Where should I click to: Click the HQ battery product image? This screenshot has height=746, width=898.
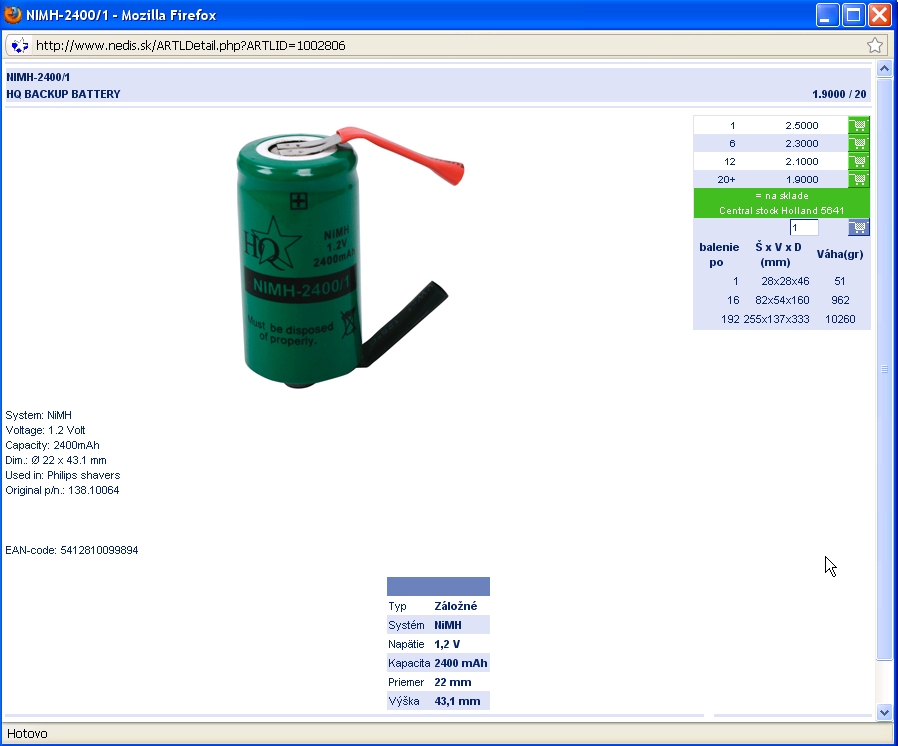(350, 258)
